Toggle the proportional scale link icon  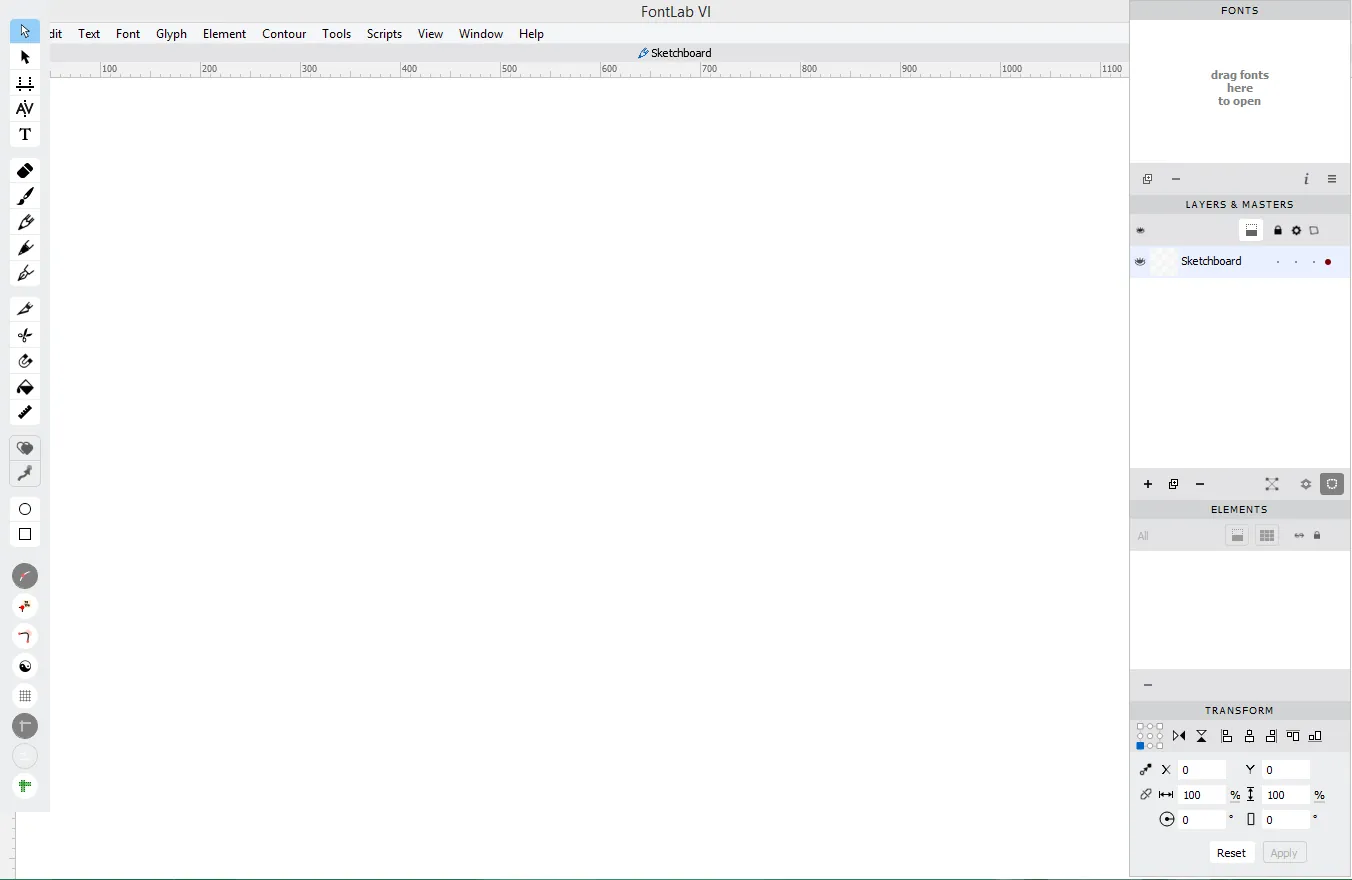click(x=1146, y=795)
